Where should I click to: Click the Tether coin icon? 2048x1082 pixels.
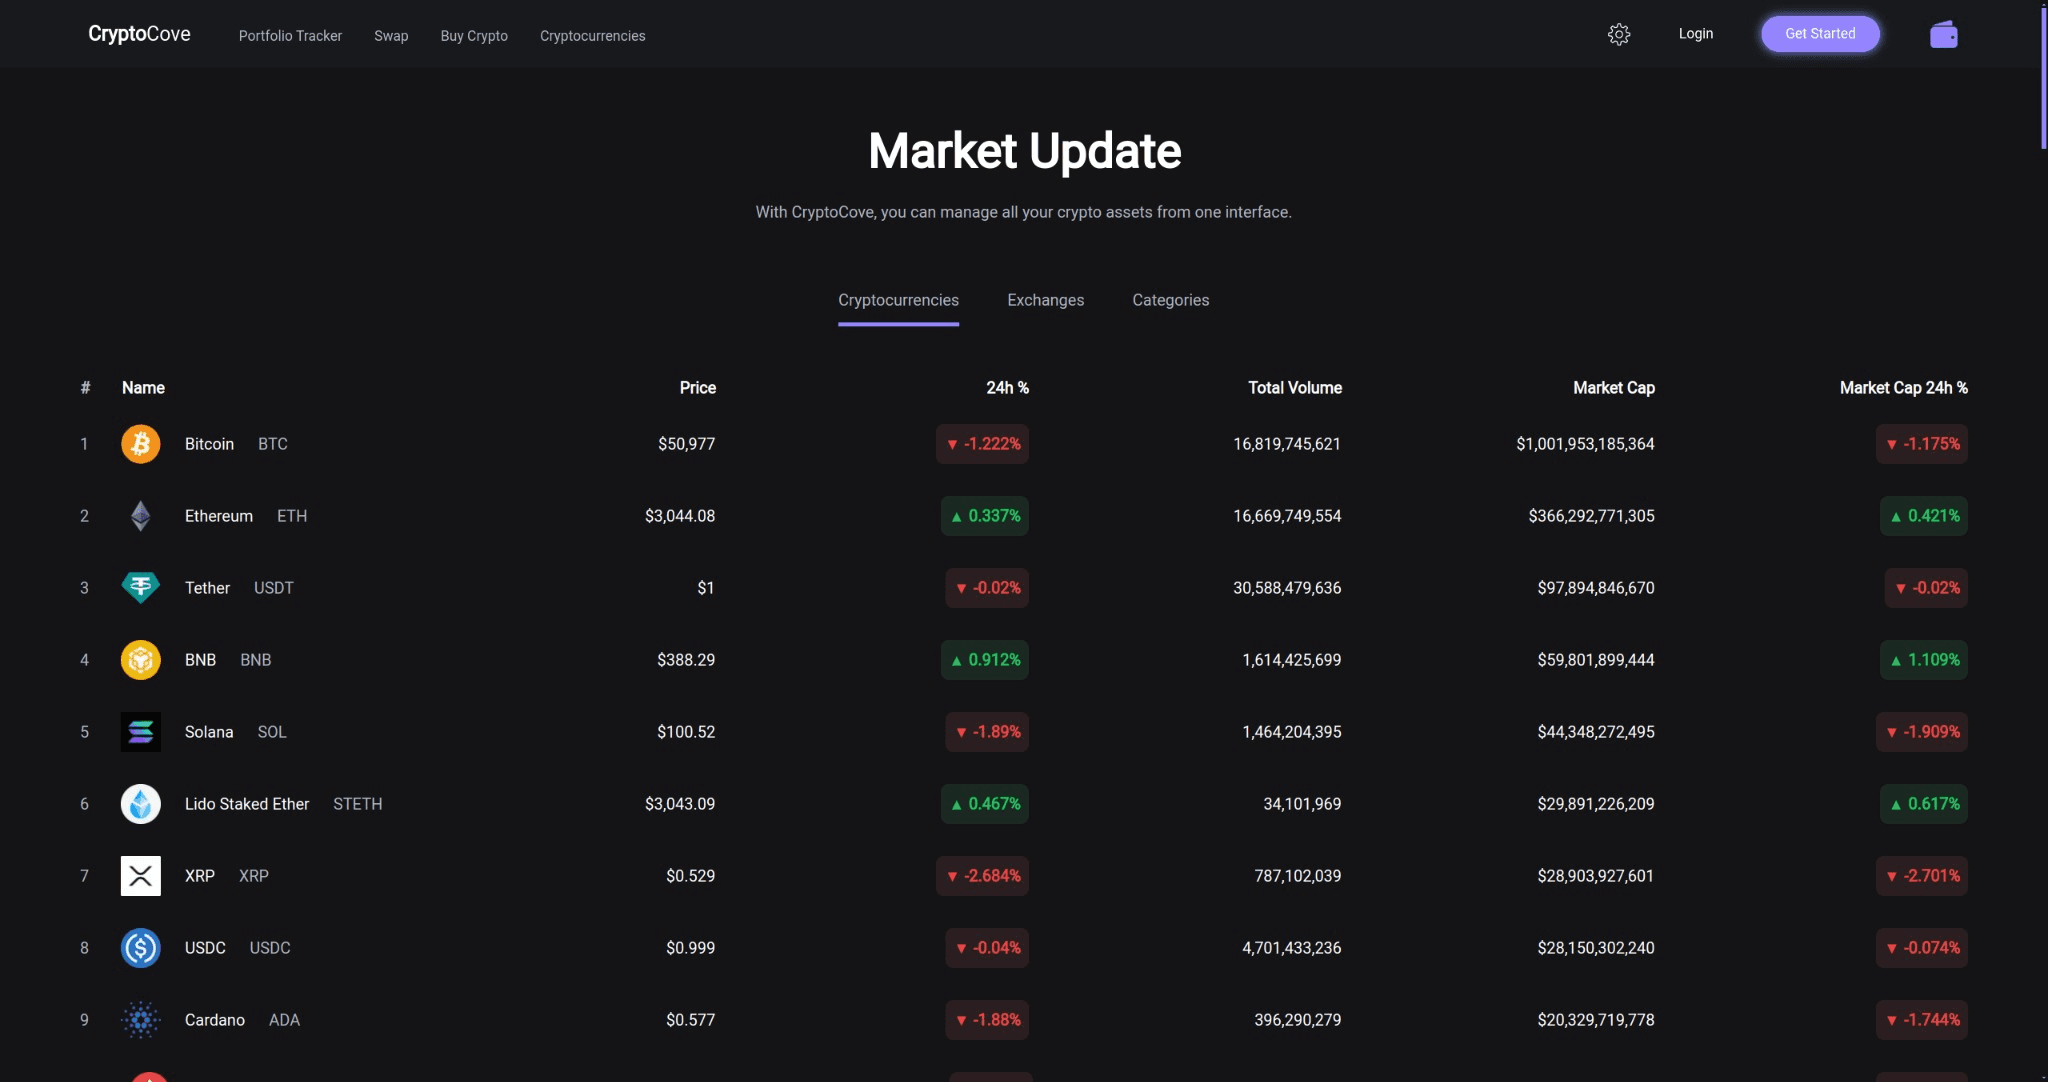point(140,587)
